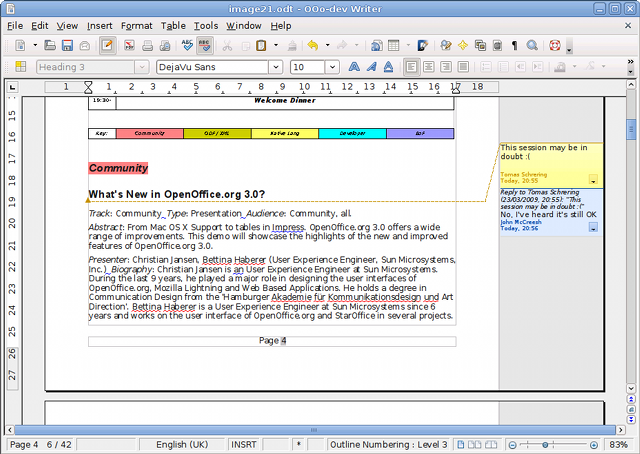This screenshot has width=640, height=454.
Task: Open the yellow comment's dropdown arrow
Action: point(594,180)
